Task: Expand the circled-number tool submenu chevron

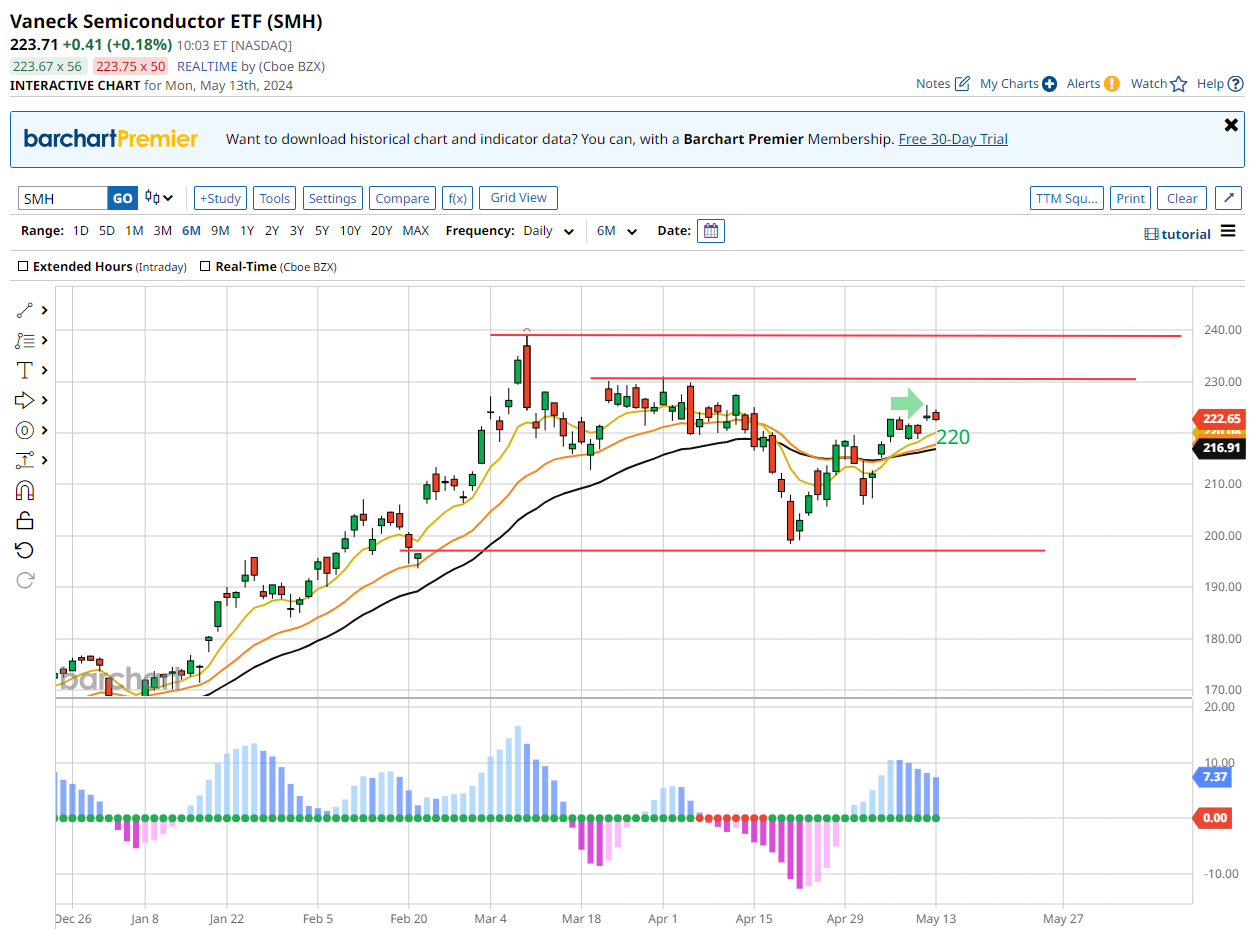Action: (x=45, y=431)
